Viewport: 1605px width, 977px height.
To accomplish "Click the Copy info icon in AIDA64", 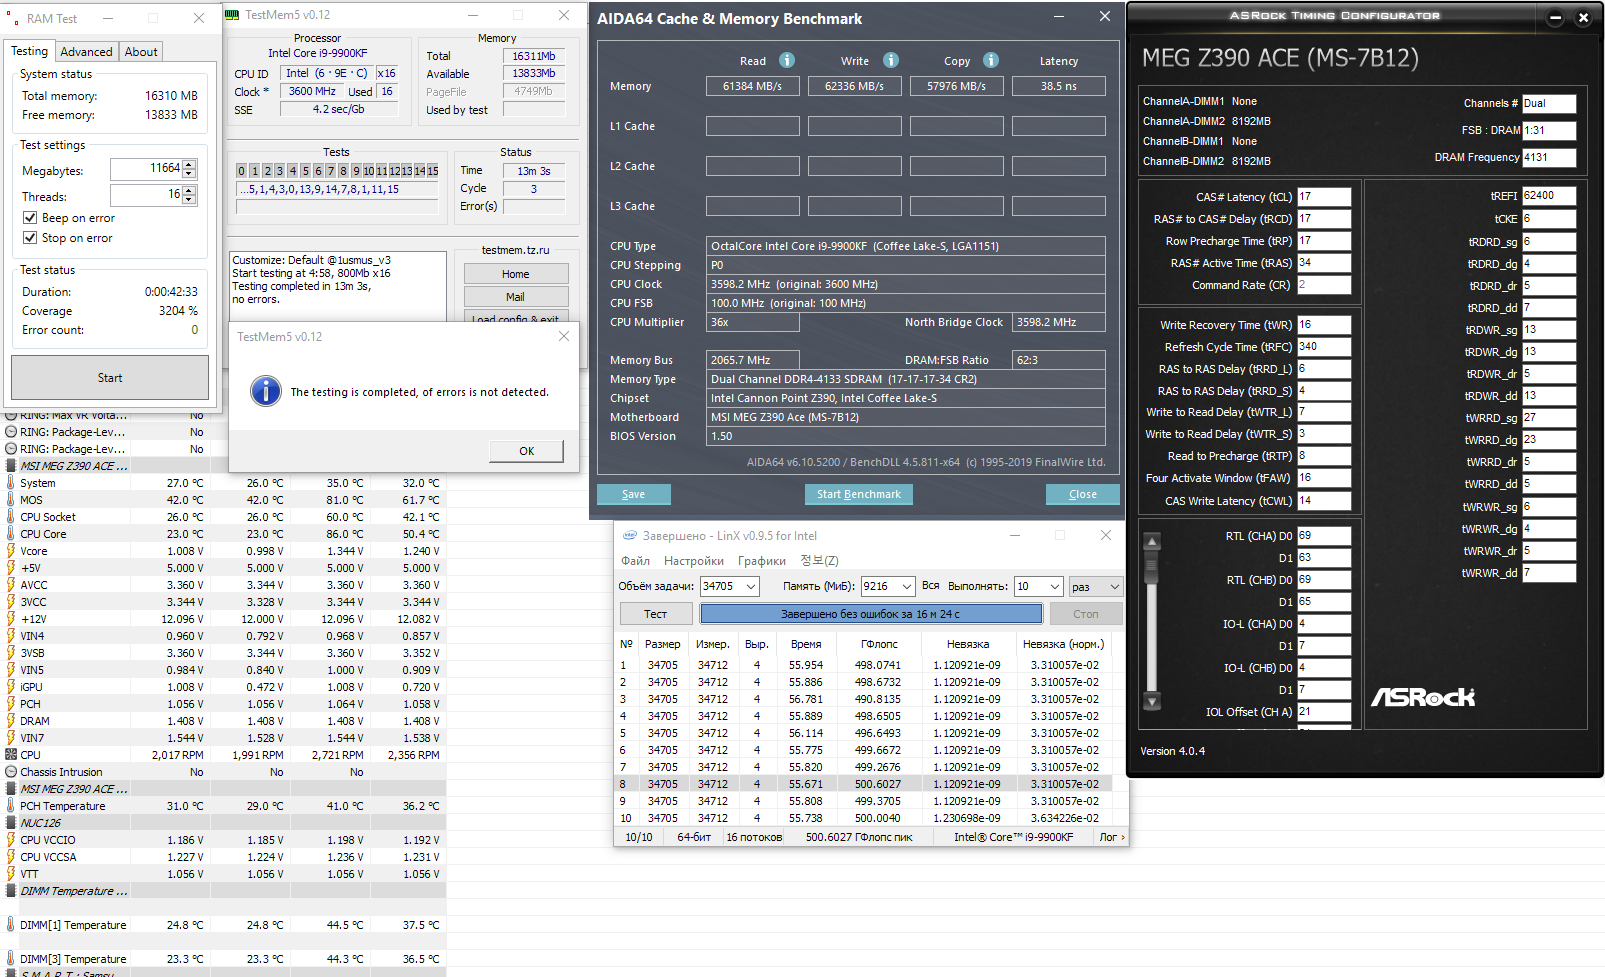I will pos(991,60).
